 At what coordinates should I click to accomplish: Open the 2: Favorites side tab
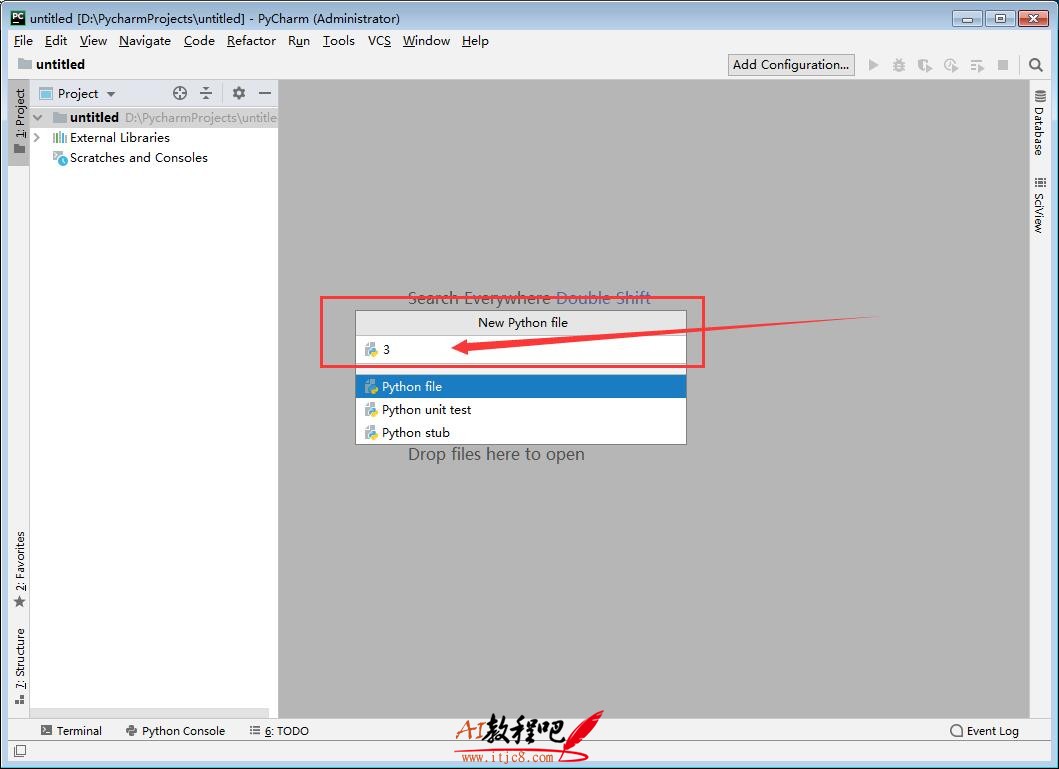click(x=20, y=570)
